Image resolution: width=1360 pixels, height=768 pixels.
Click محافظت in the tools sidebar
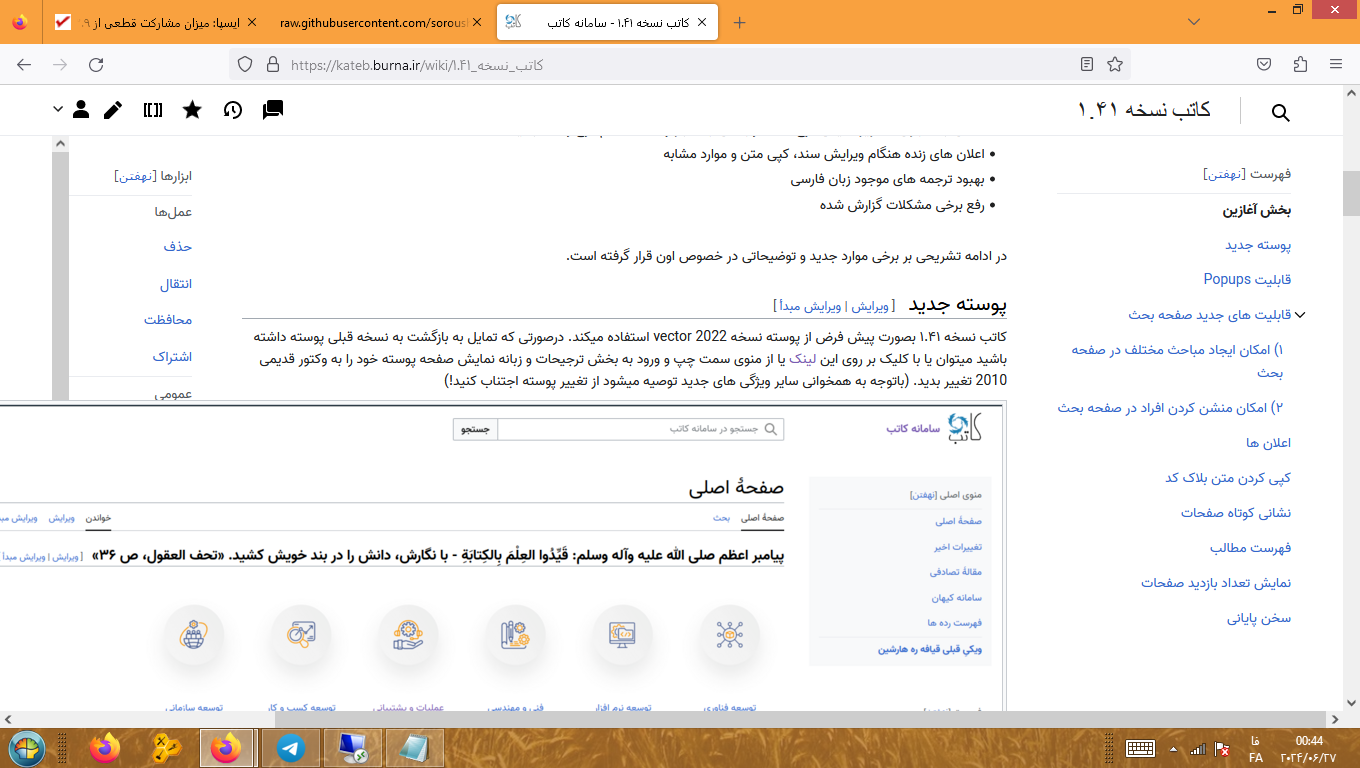click(x=168, y=320)
